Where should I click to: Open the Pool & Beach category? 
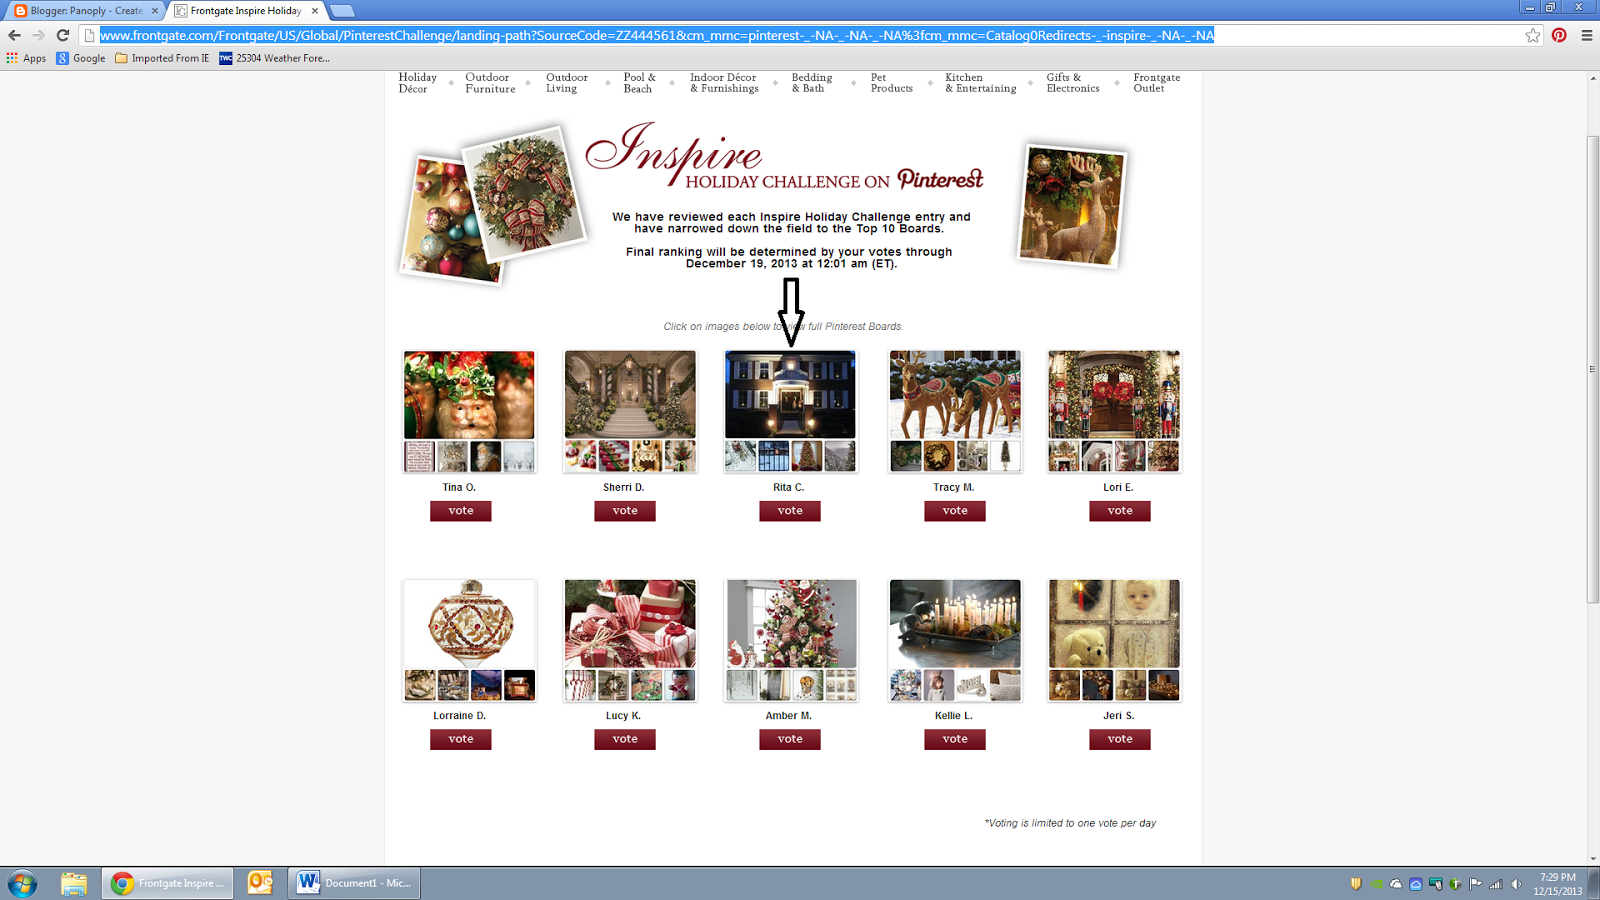pyautogui.click(x=640, y=83)
